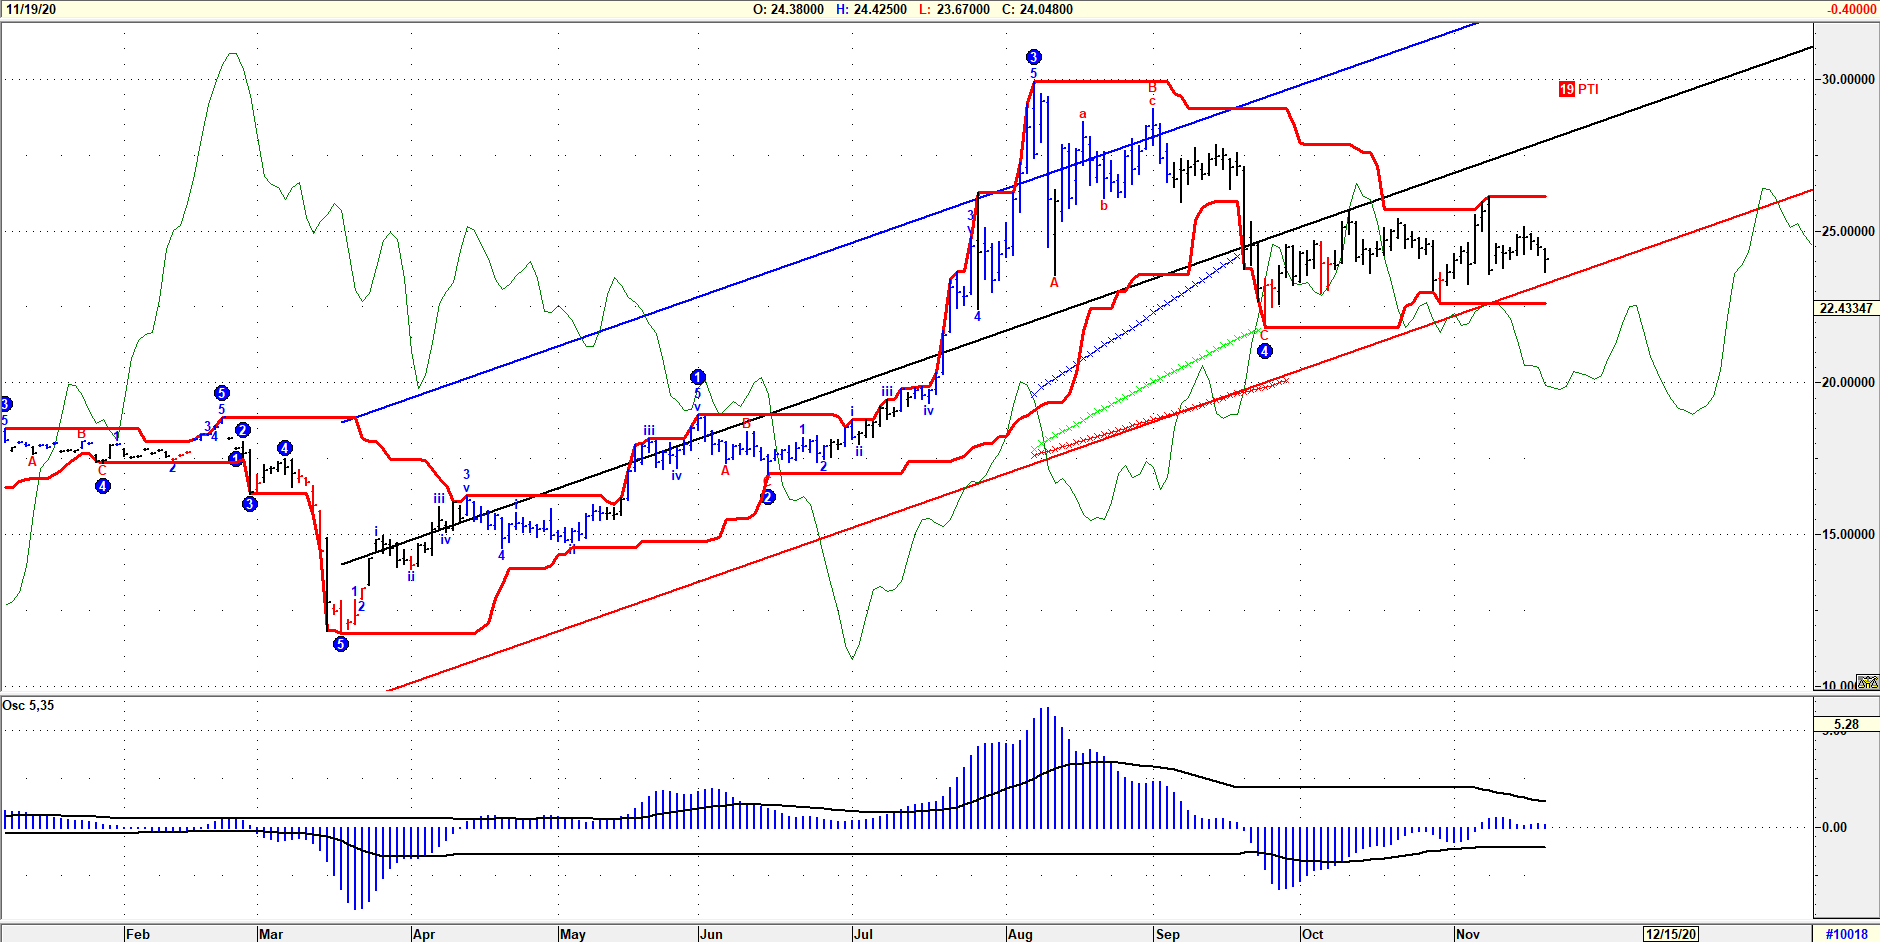Click the 25.00000 price axis label
Screen dimensions: 1880x942
click(1848, 231)
